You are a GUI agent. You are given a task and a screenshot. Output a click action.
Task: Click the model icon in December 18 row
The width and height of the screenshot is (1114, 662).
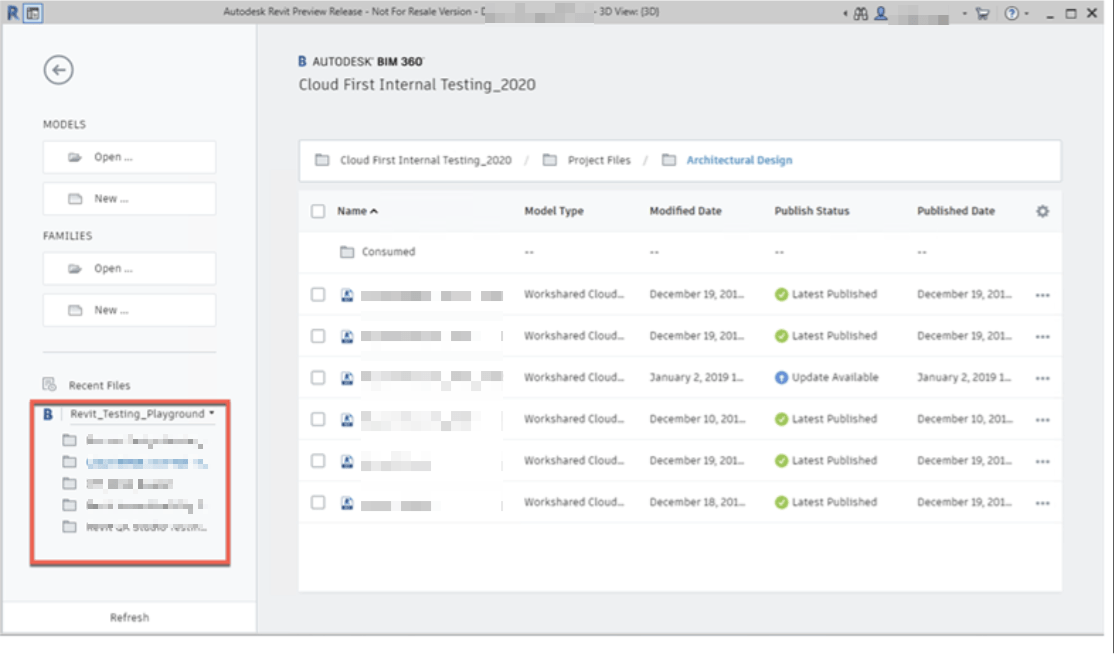[x=347, y=503]
